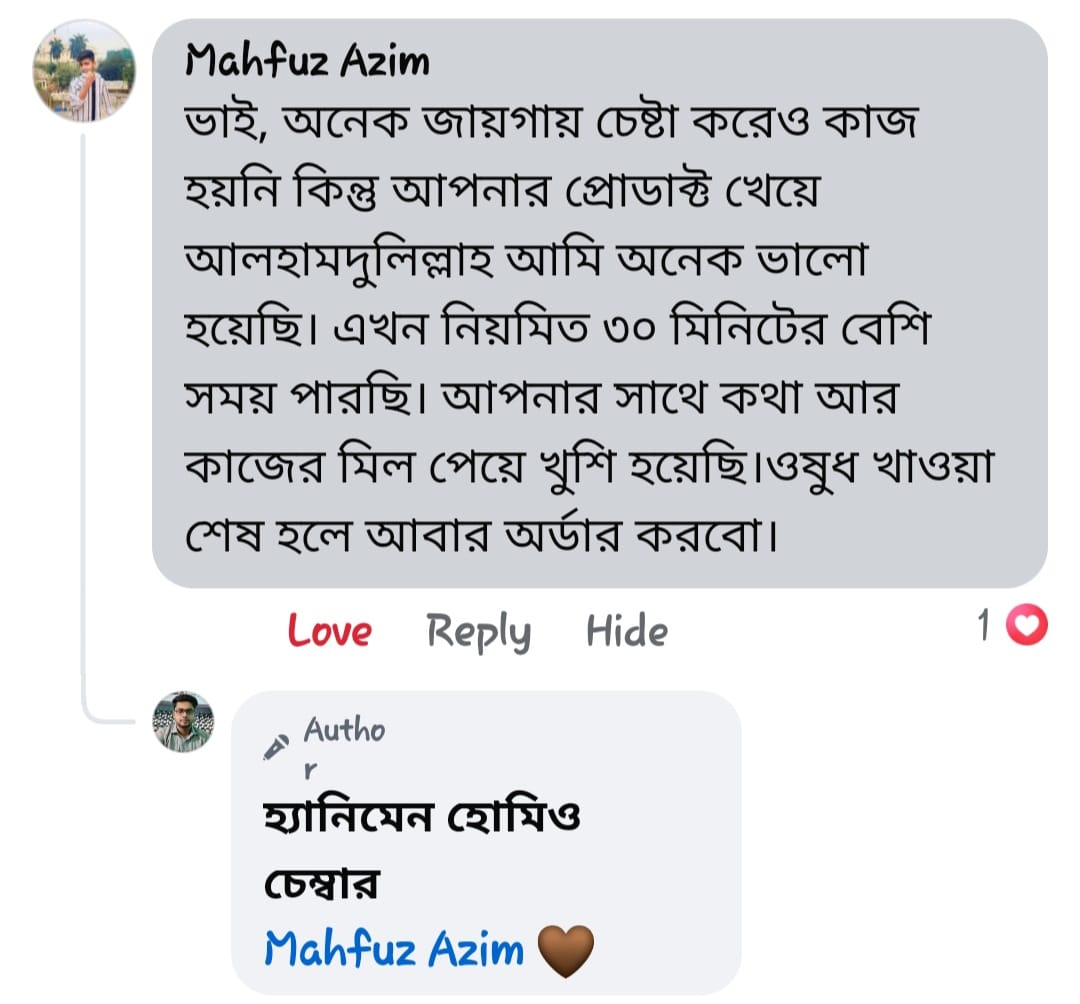Open the author's profile picture in reply
Viewport: 1080px width, 1004px height.
[x=183, y=721]
